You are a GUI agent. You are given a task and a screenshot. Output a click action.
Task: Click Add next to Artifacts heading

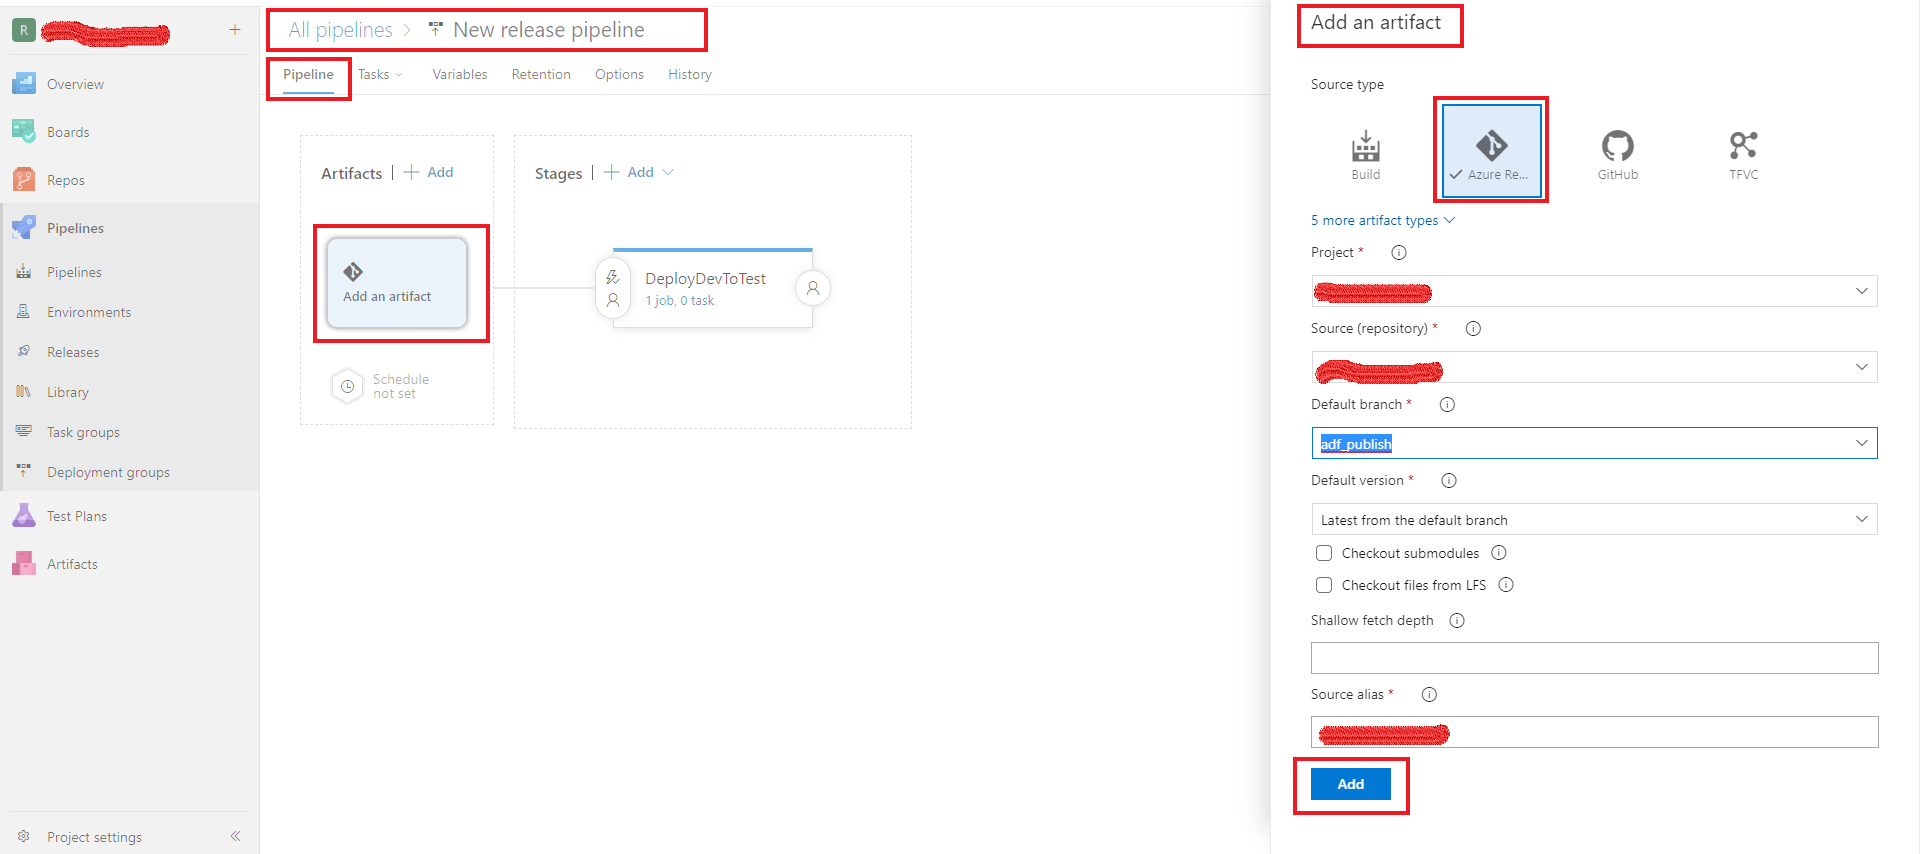(429, 172)
